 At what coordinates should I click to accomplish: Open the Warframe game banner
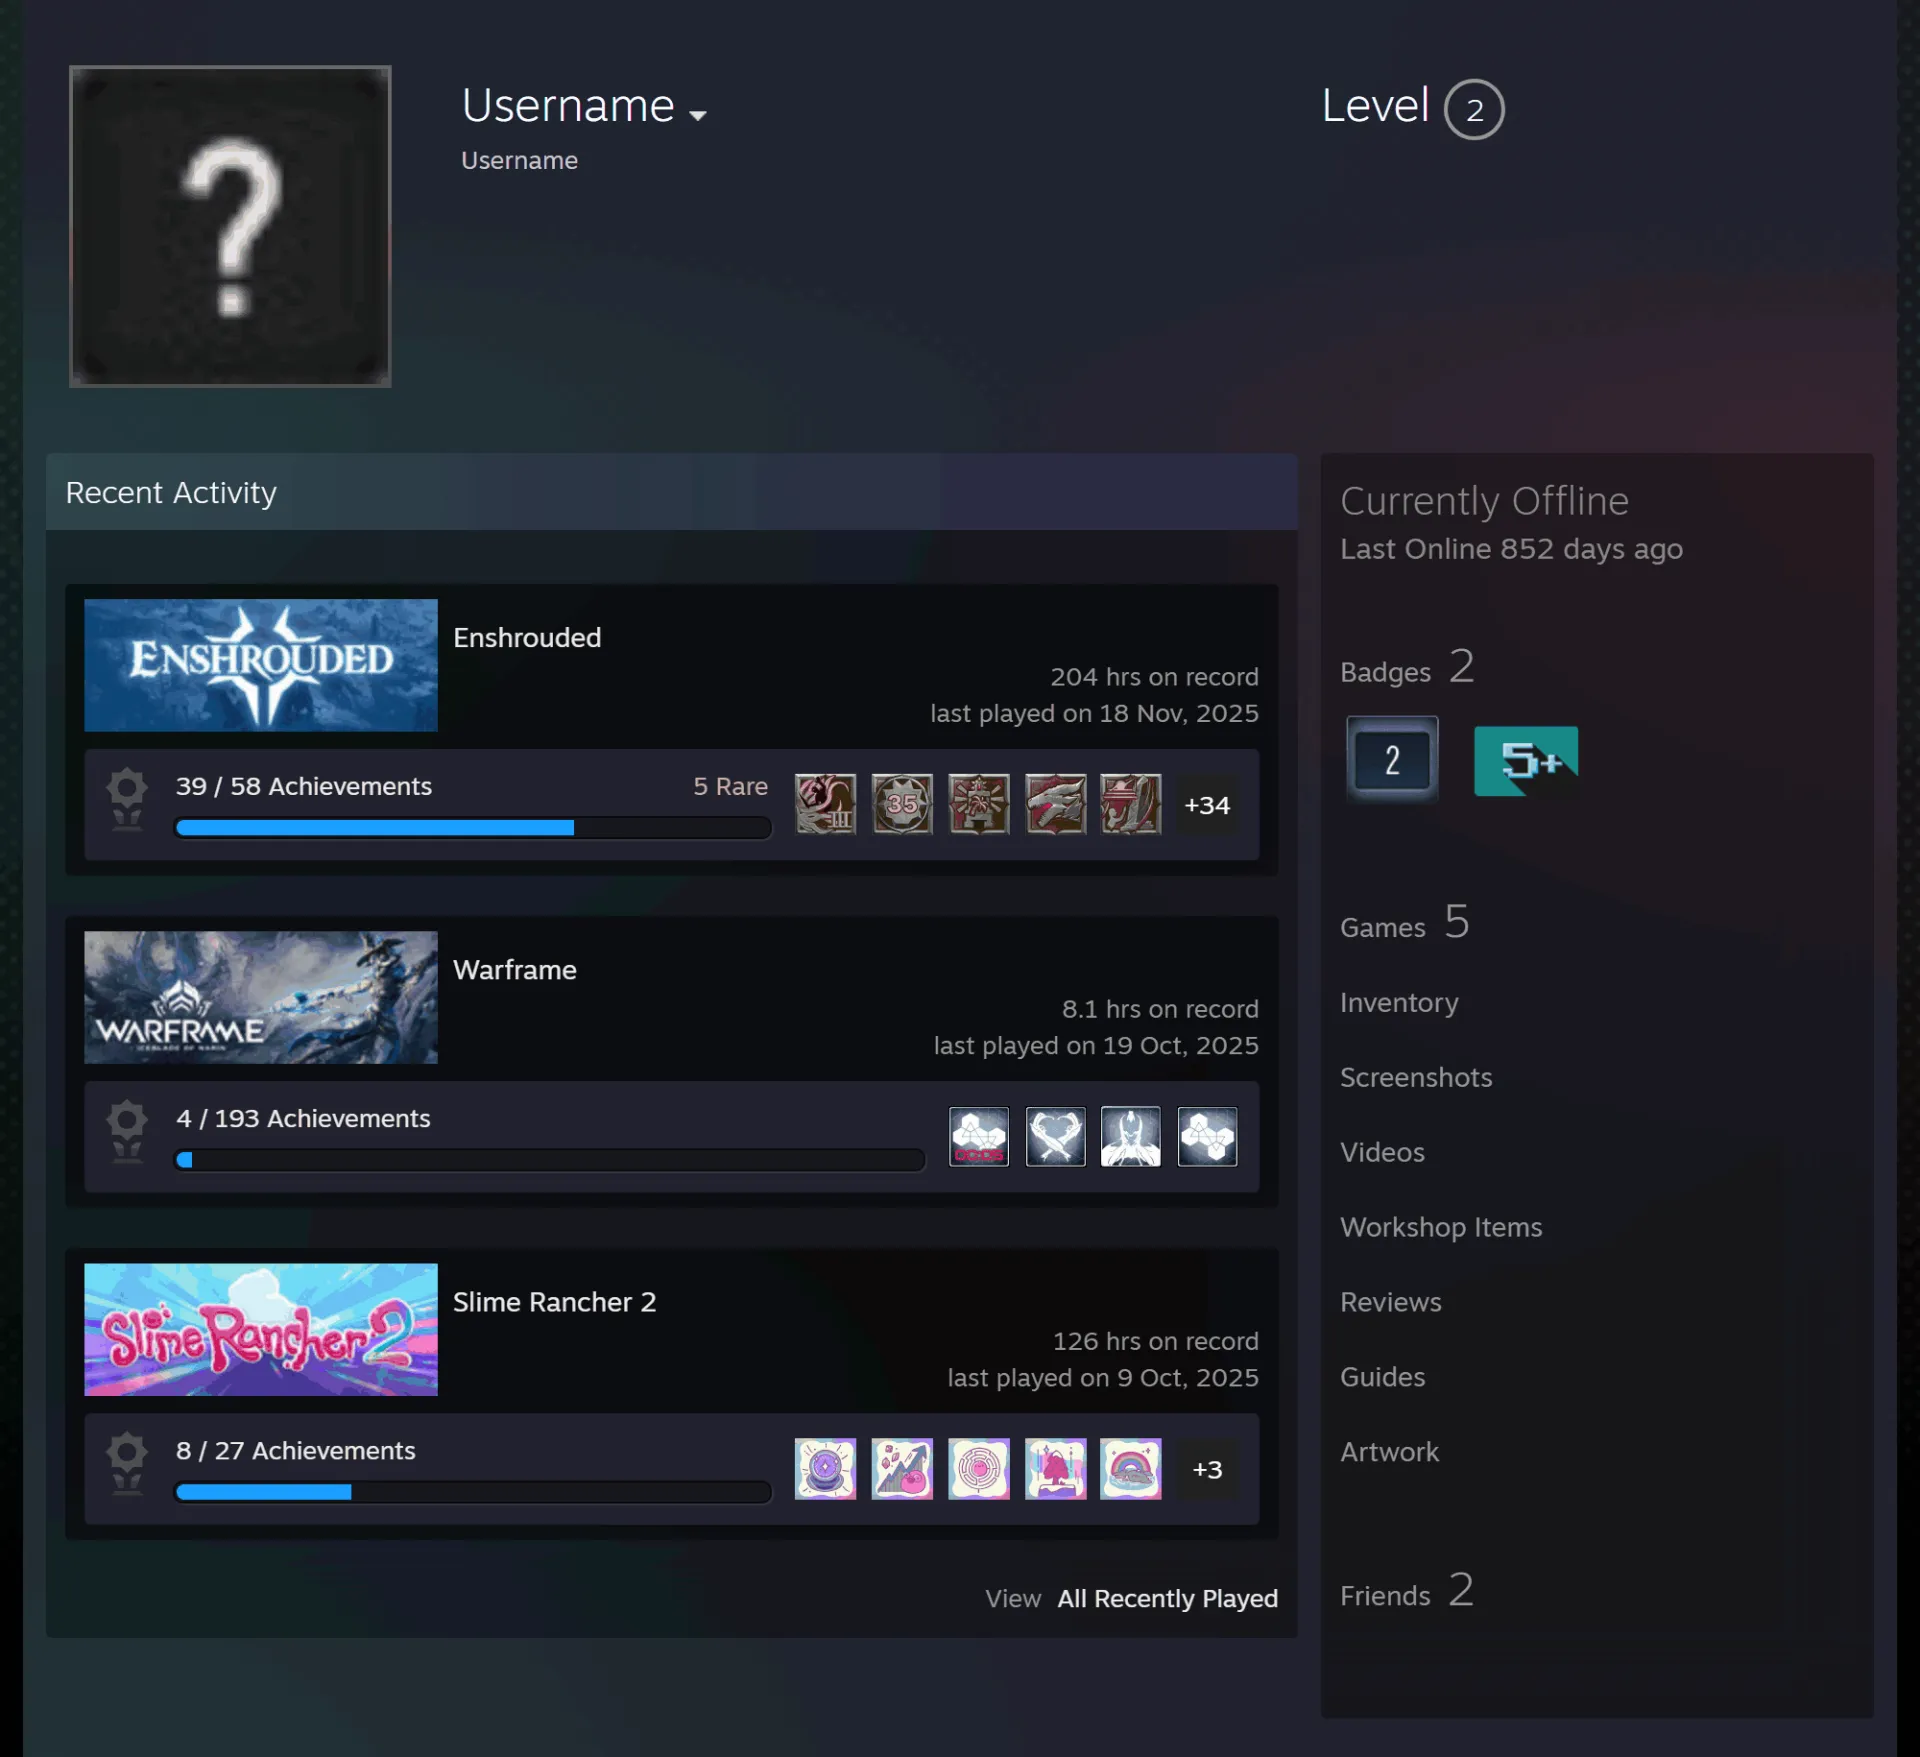coord(261,997)
